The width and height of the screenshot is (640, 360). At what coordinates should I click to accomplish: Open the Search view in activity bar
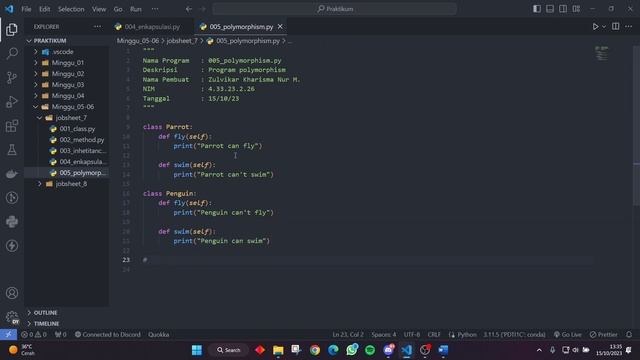[12, 53]
